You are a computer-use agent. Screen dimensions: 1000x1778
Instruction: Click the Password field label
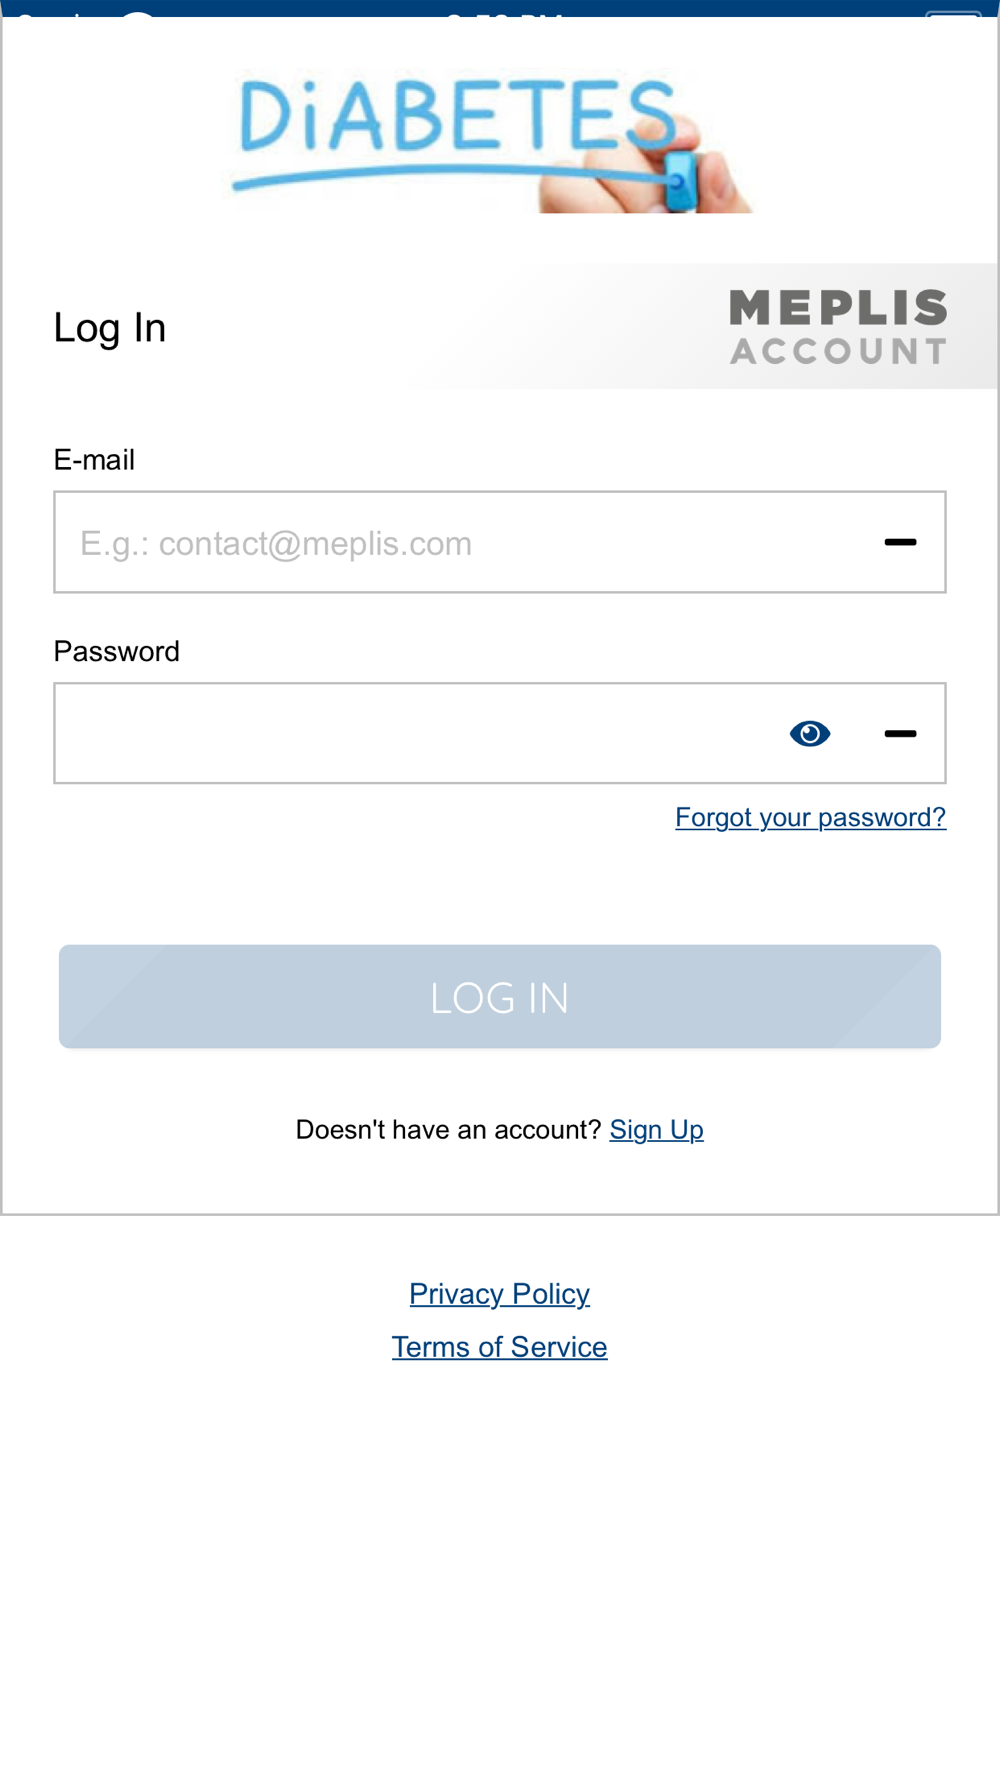pyautogui.click(x=117, y=652)
